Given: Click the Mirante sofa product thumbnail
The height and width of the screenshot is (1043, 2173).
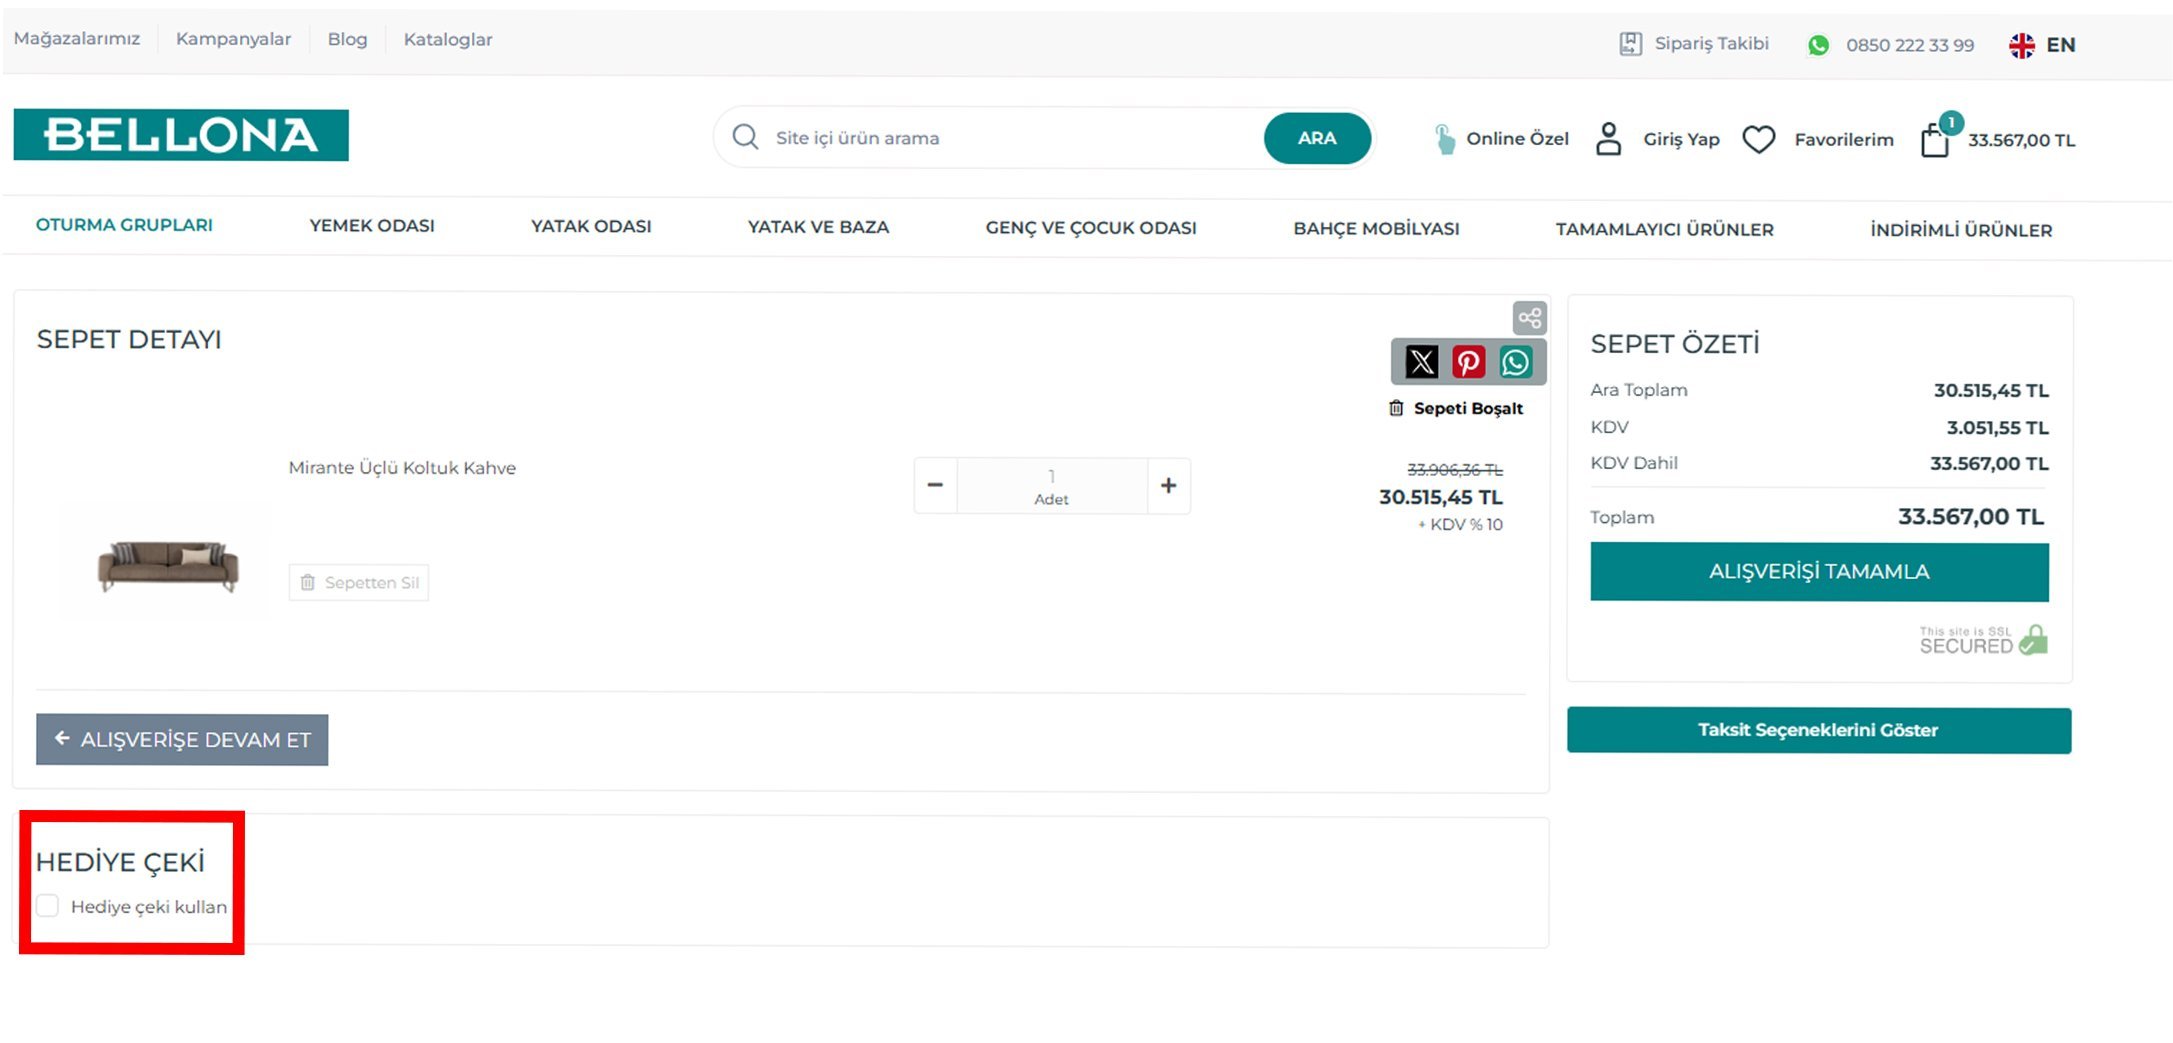Looking at the screenshot, I should click(167, 565).
